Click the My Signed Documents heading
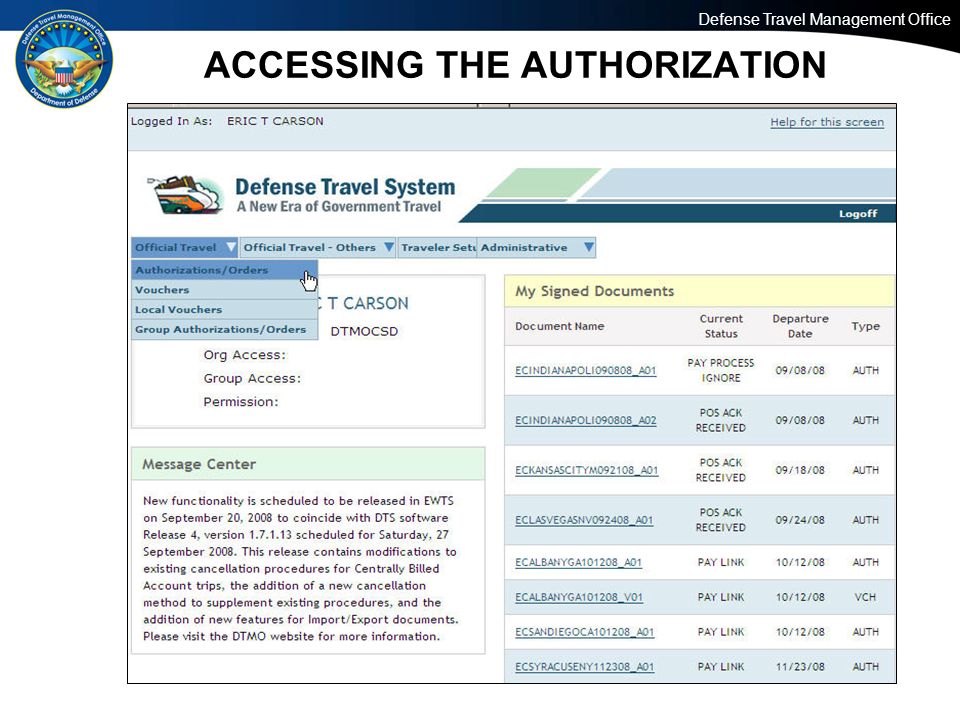Screen dimensions: 960x720 pos(594,291)
